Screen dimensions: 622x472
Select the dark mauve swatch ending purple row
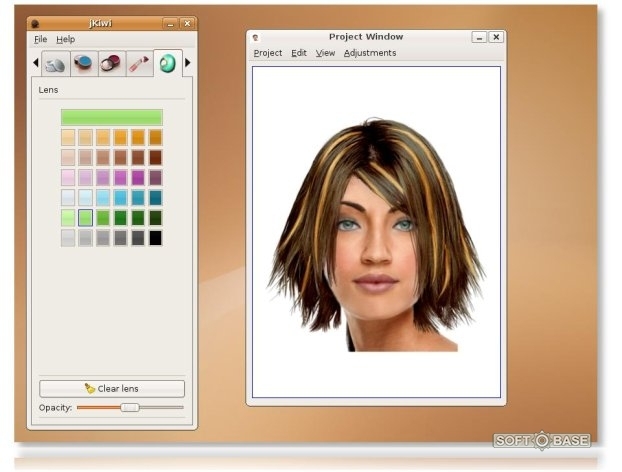[156, 178]
